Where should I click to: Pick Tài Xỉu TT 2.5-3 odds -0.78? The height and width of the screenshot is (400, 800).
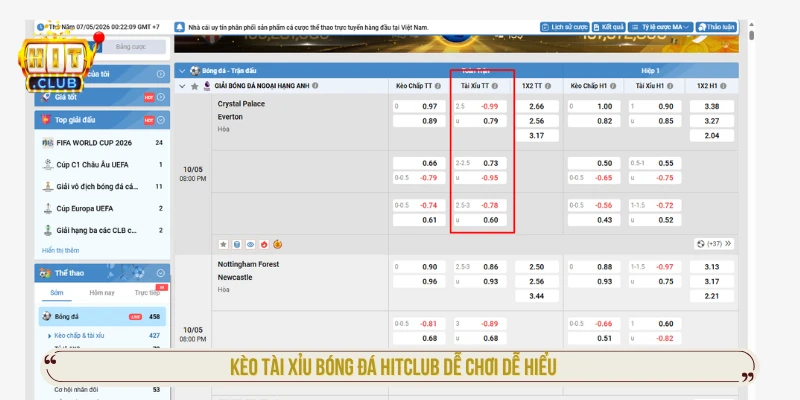tap(481, 205)
